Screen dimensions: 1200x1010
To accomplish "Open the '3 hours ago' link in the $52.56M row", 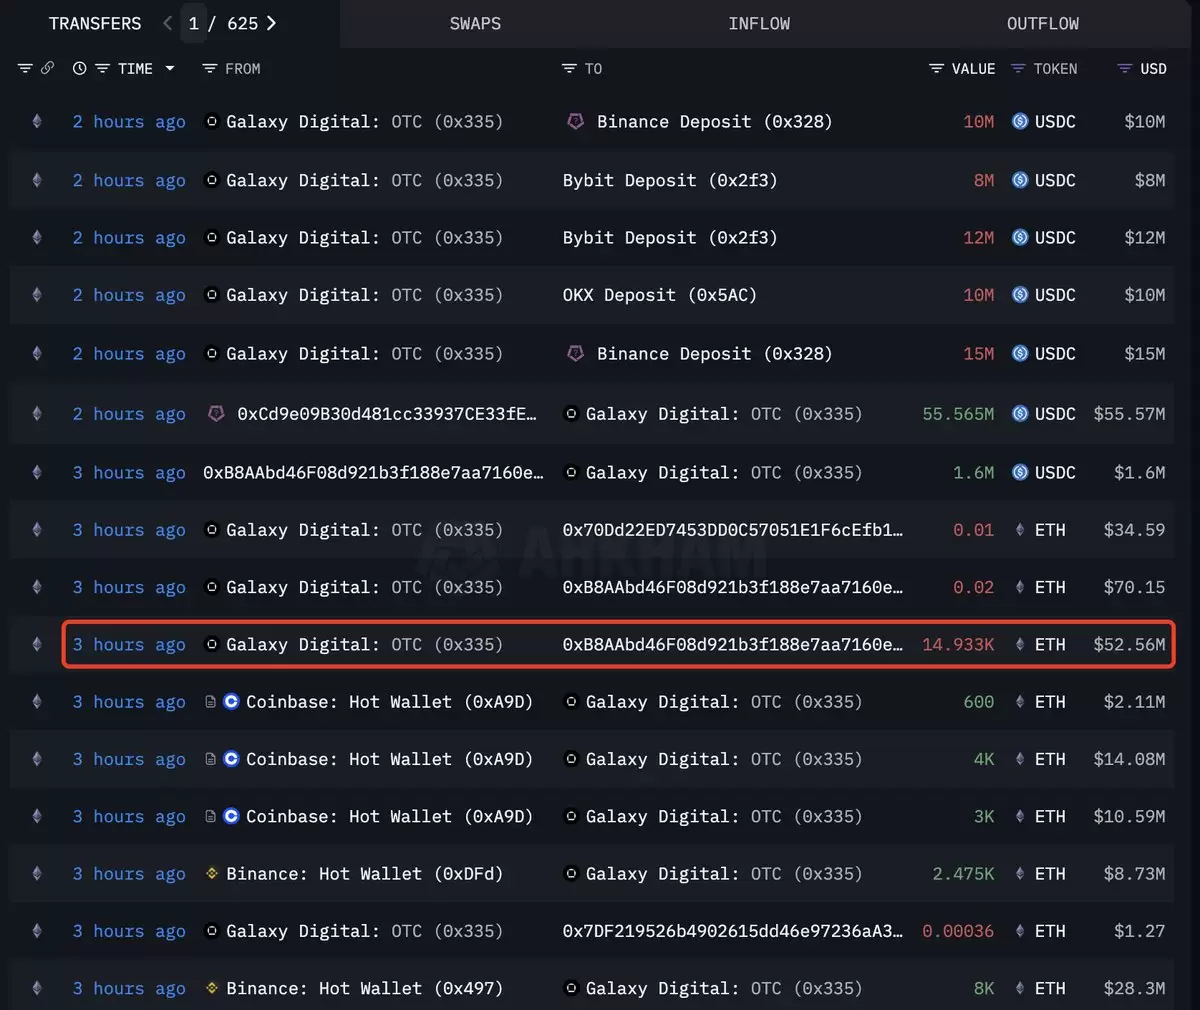I will pos(129,645).
